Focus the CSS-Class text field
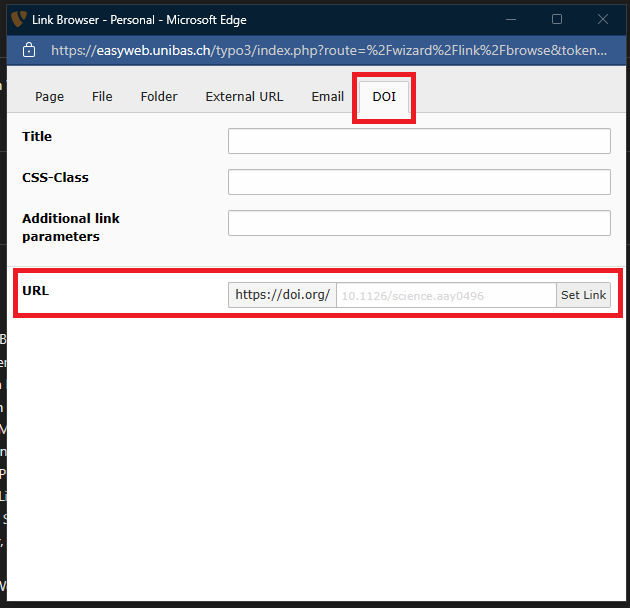The height and width of the screenshot is (608, 630). tap(419, 182)
